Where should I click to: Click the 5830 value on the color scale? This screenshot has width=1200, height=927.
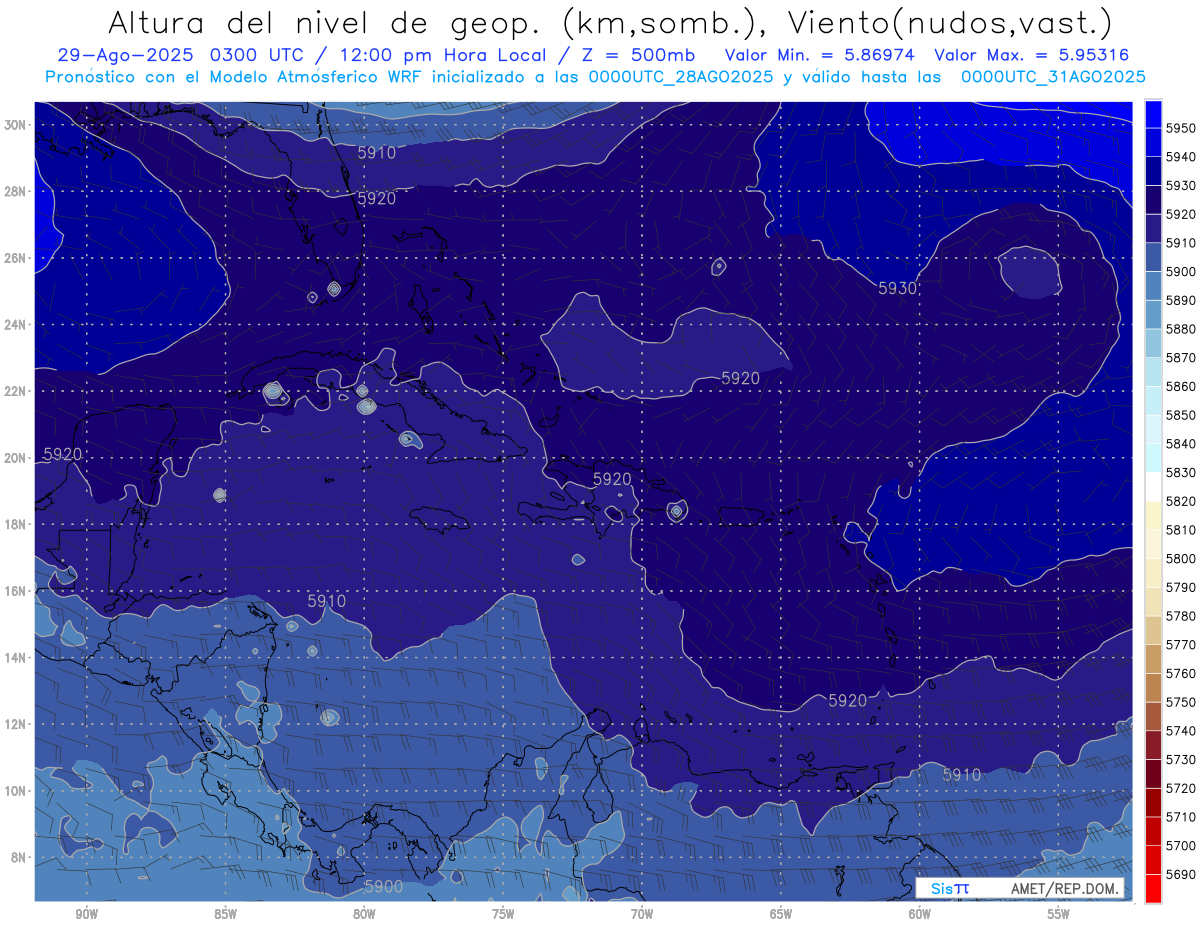click(1181, 472)
